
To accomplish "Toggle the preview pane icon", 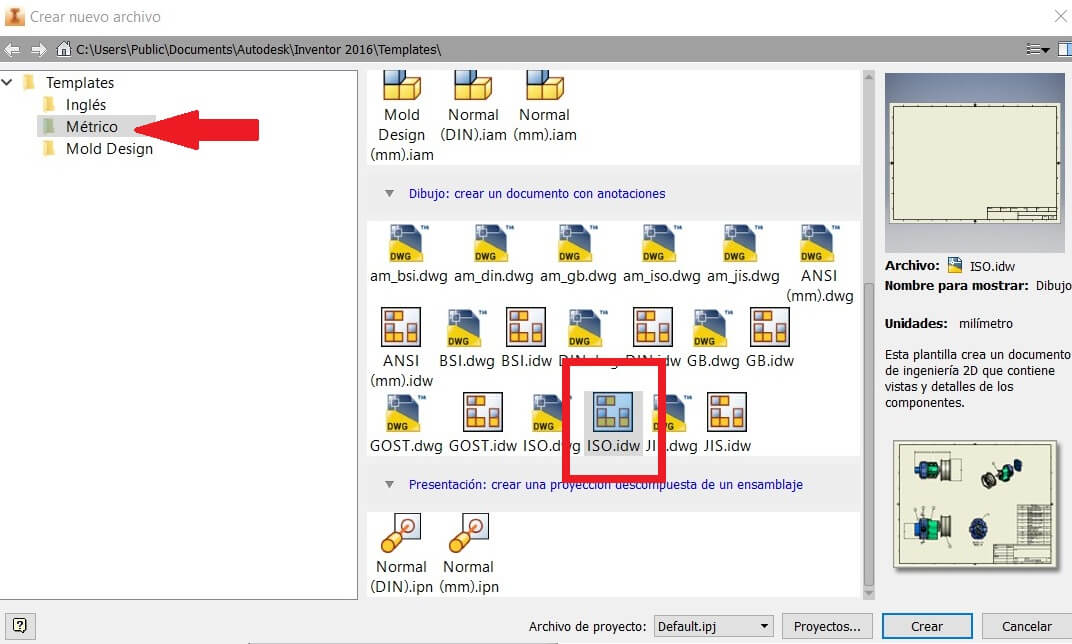I will [1064, 49].
